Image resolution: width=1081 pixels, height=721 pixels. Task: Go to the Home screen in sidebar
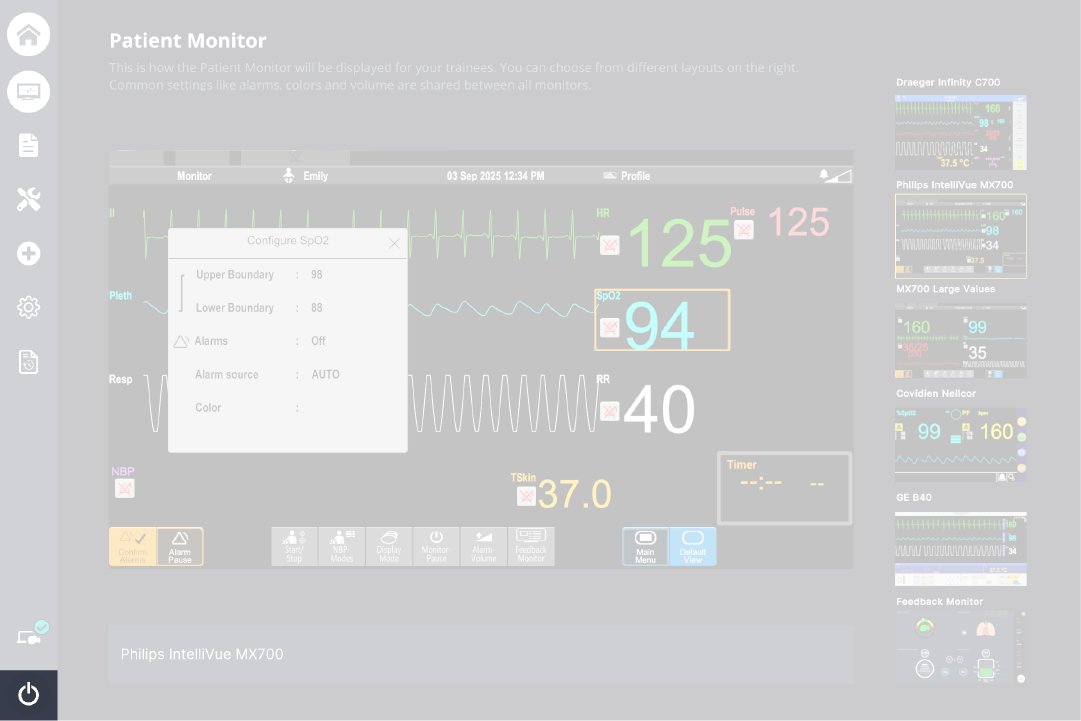click(28, 35)
